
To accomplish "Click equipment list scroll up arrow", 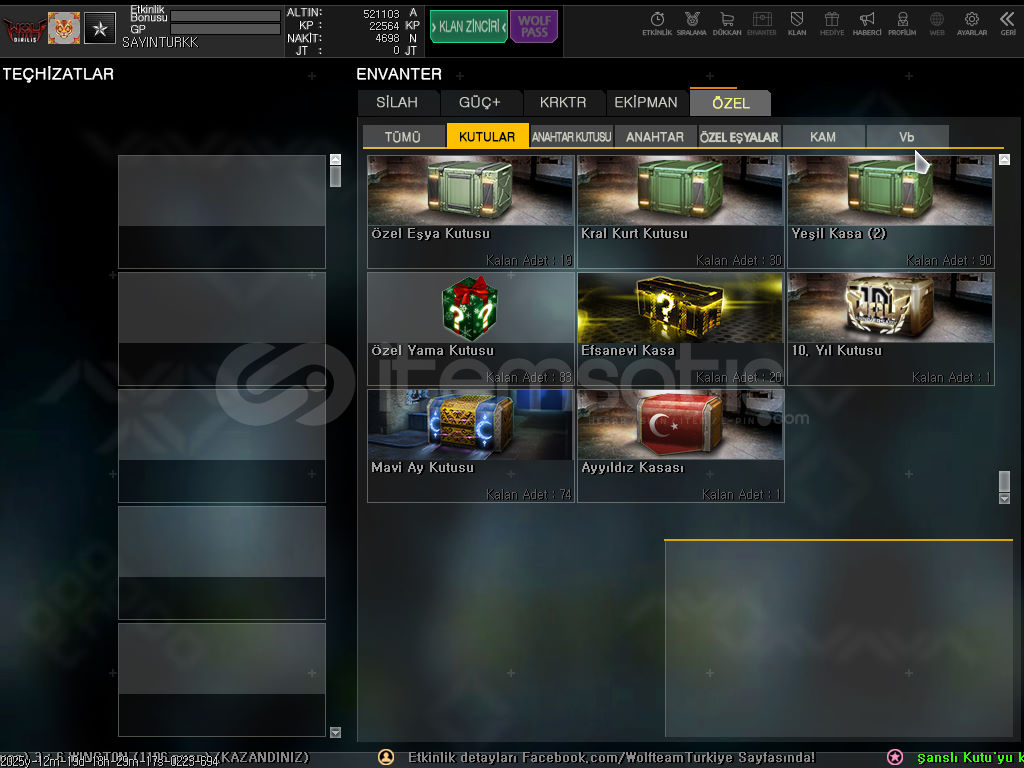I will coord(335,159).
